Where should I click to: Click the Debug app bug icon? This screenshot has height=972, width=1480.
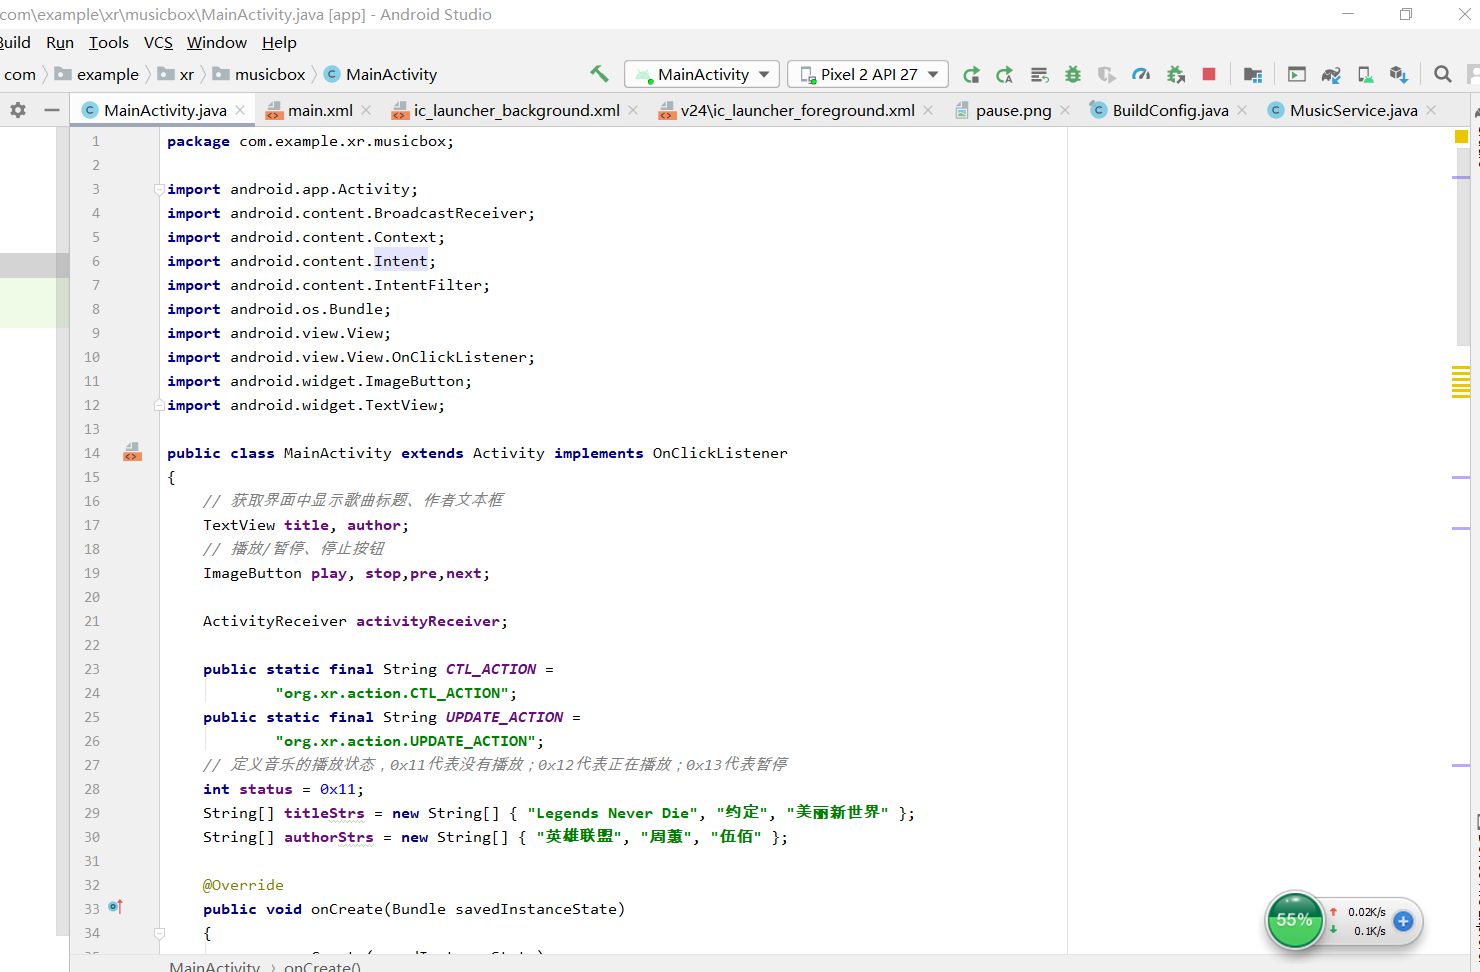click(x=1073, y=75)
